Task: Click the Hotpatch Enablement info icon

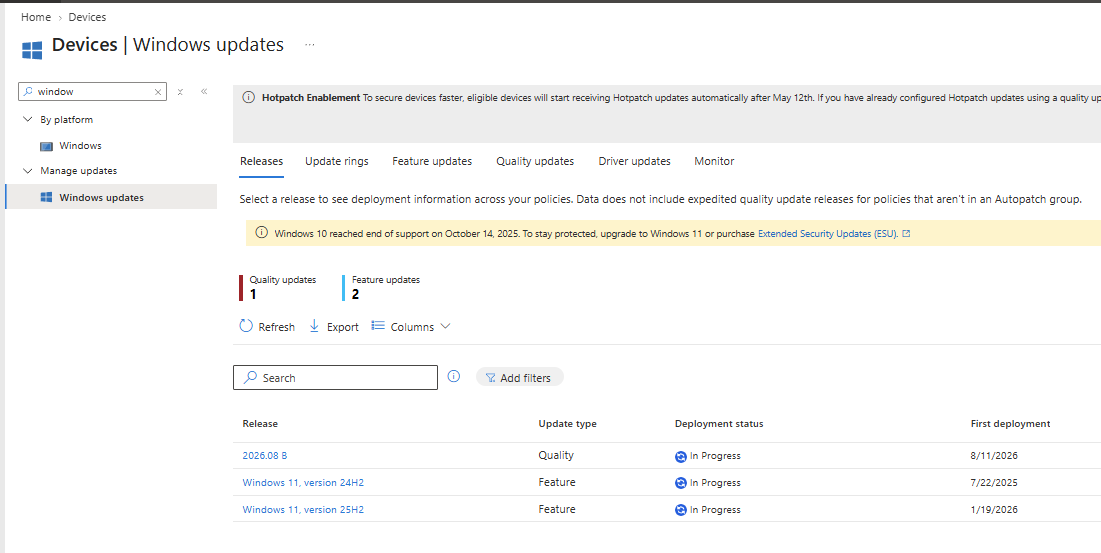Action: 249,98
